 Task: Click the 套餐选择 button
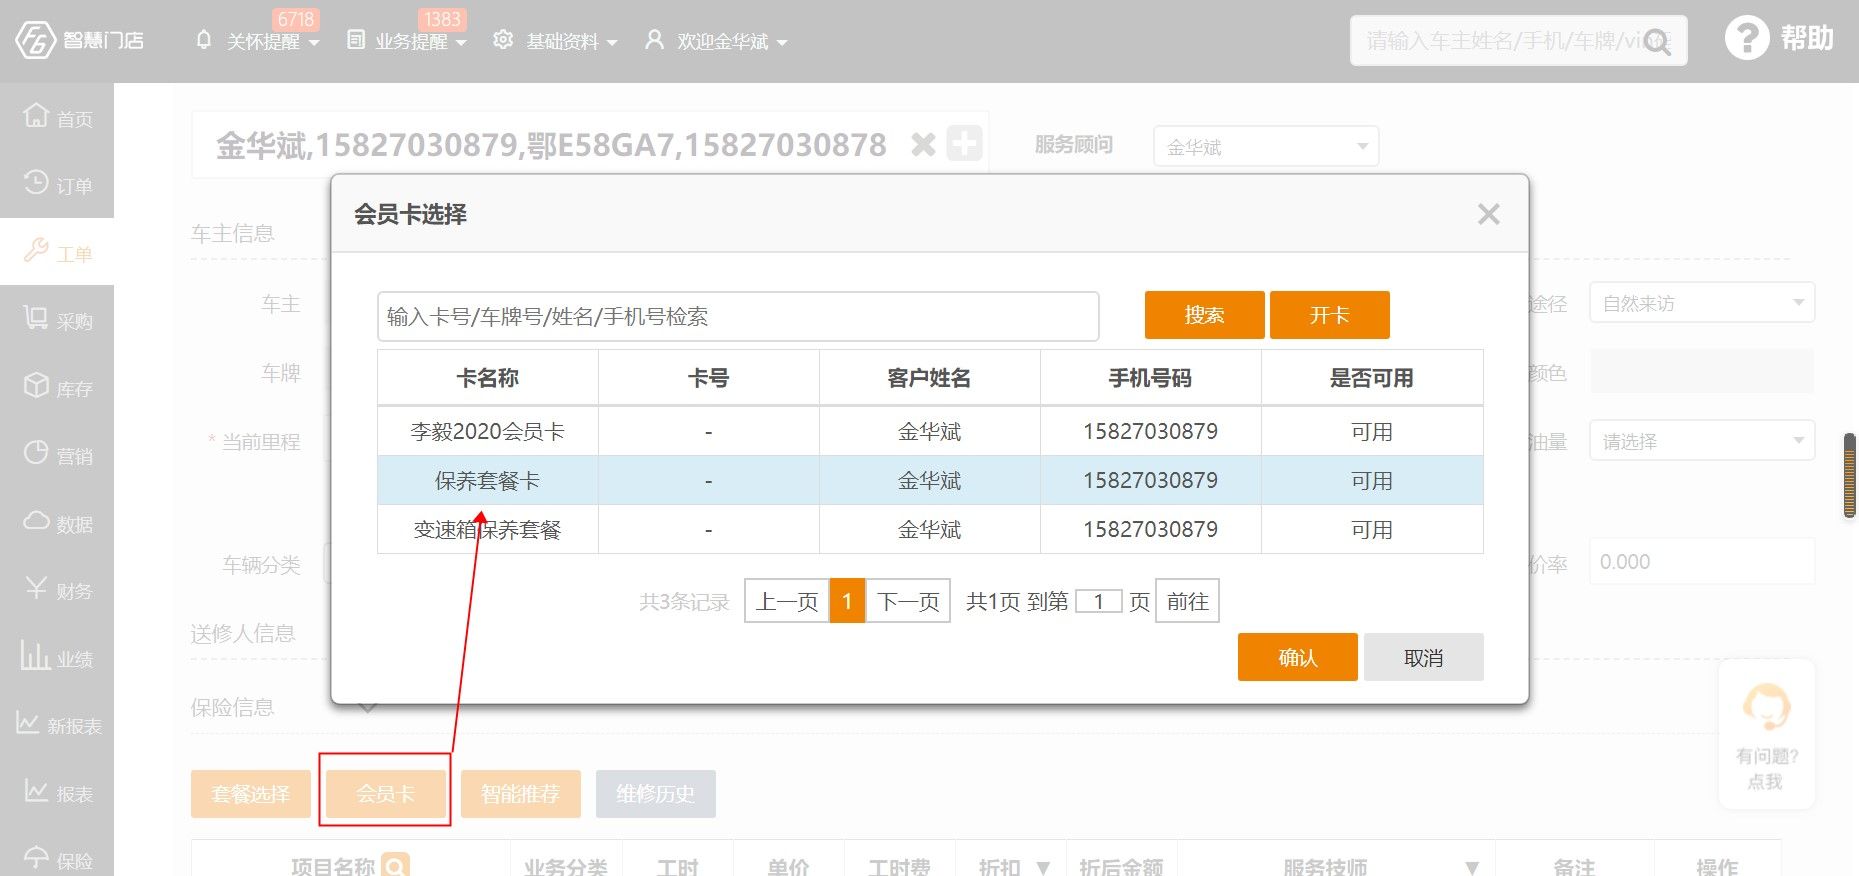[x=251, y=794]
